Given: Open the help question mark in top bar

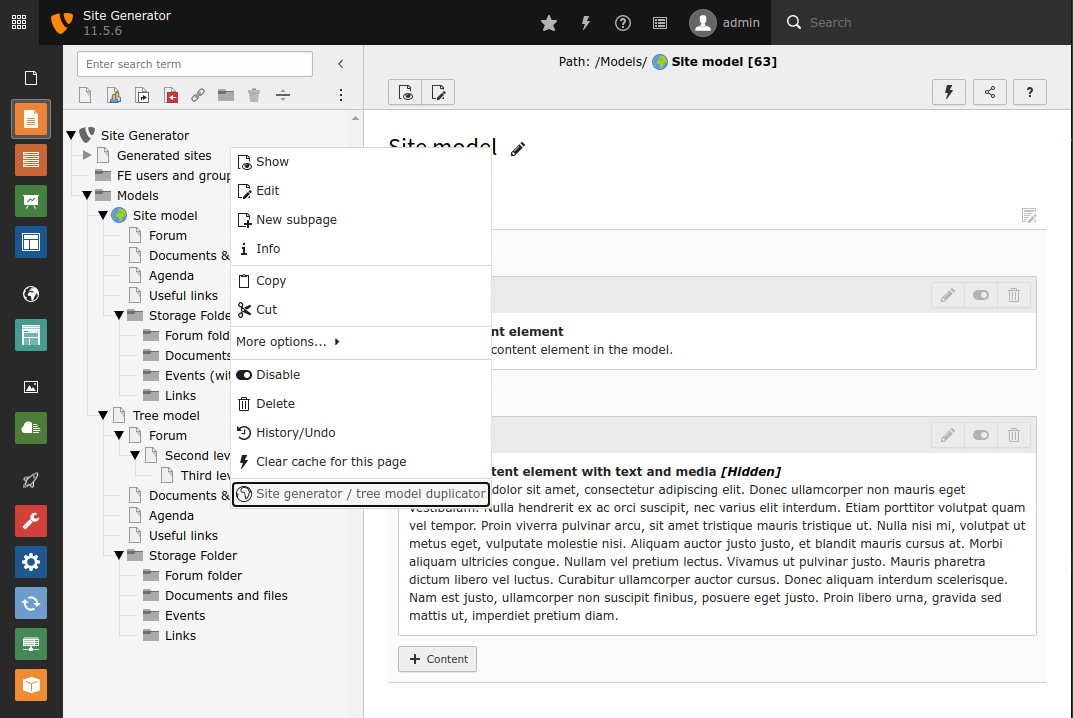Looking at the screenshot, I should click(623, 23).
